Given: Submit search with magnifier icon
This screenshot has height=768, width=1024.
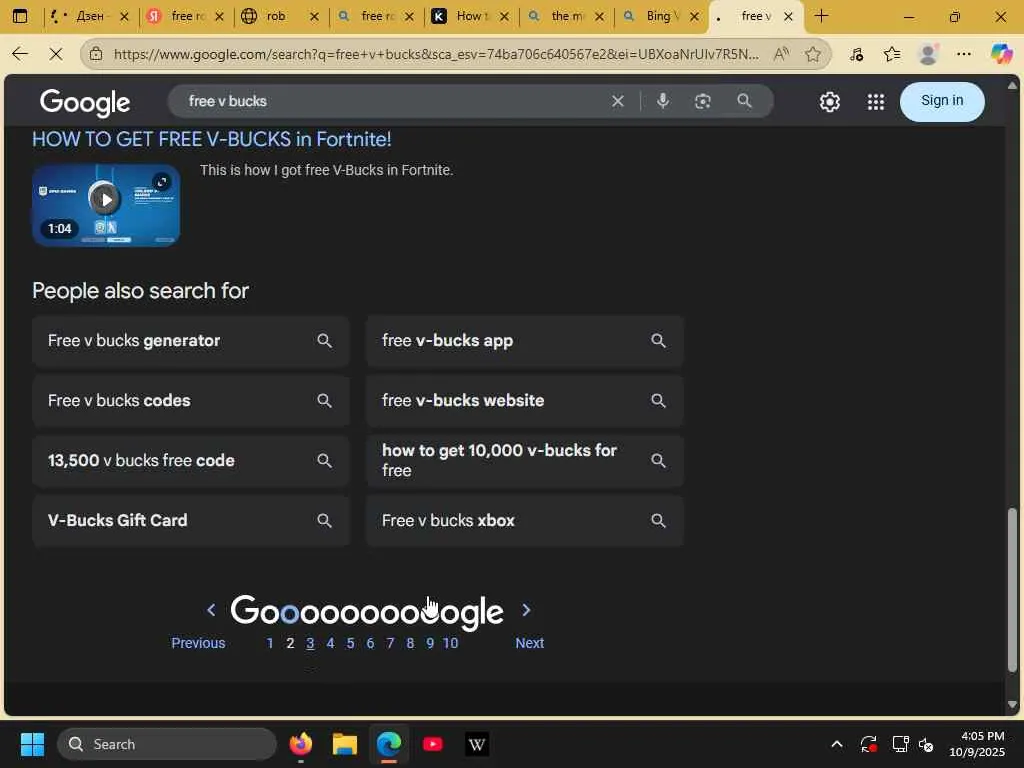Looking at the screenshot, I should 744,101.
